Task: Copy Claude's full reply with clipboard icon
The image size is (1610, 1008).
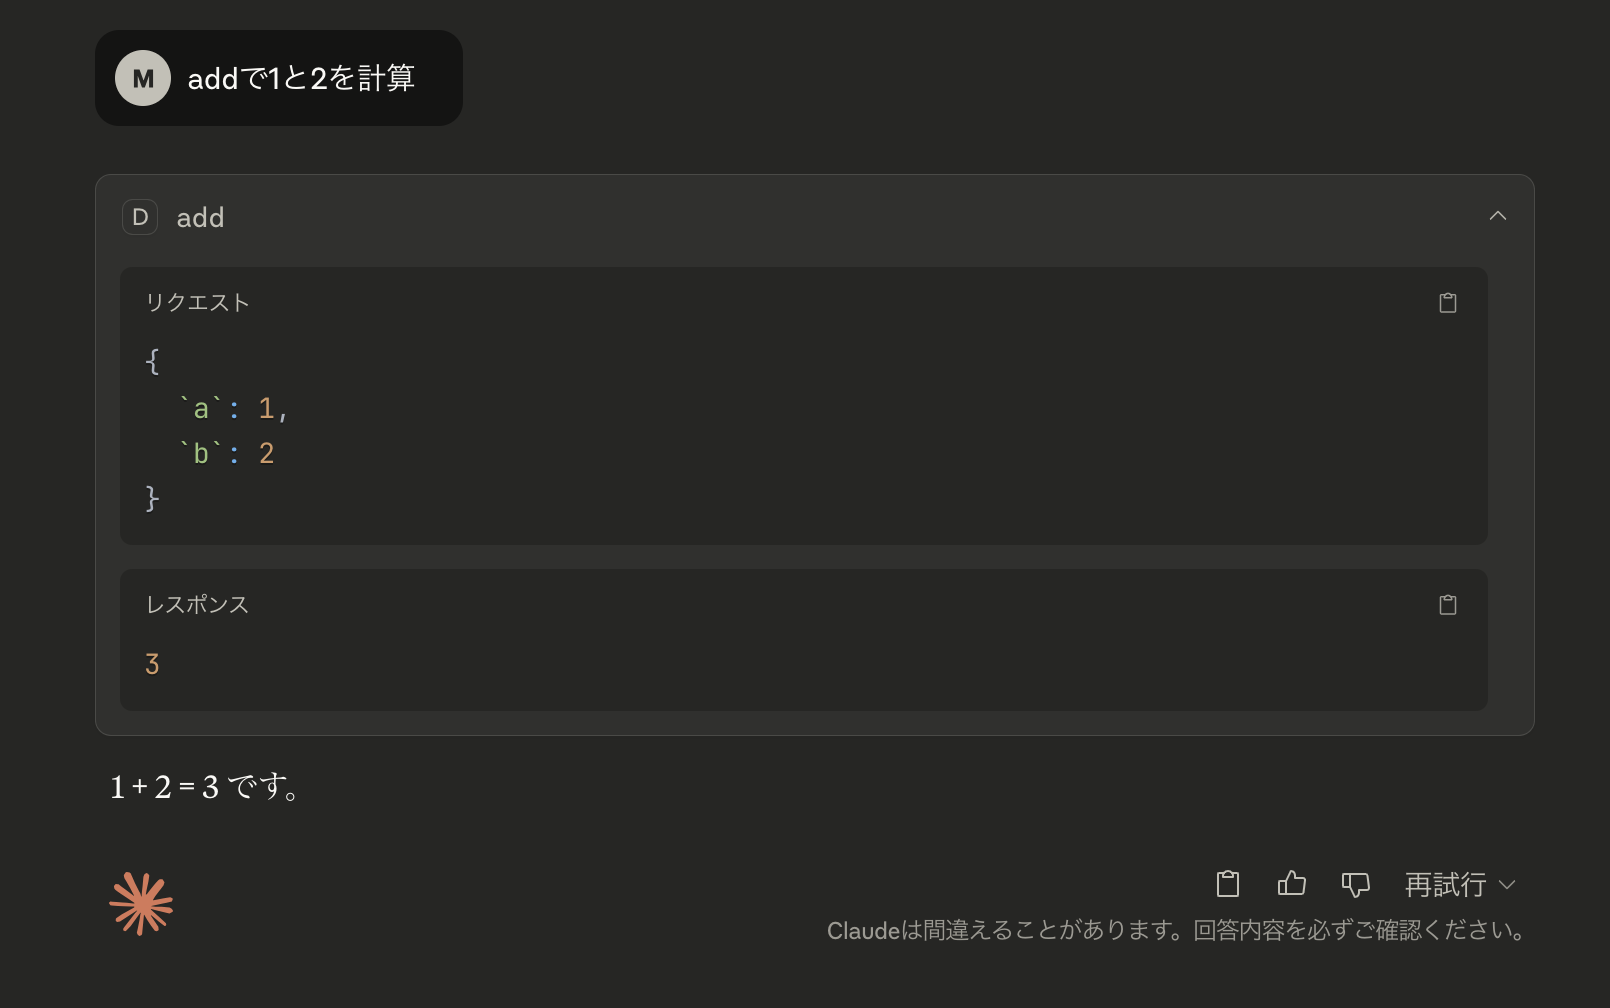Action: click(1227, 884)
